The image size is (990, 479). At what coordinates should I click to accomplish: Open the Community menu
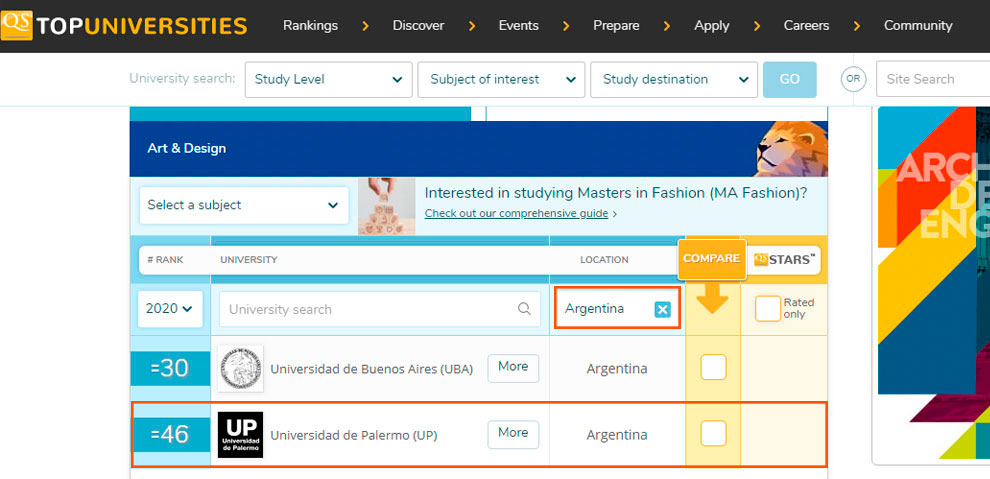[917, 26]
